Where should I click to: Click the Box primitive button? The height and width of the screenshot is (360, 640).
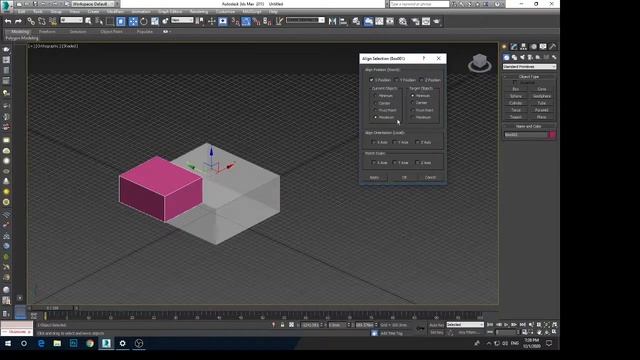point(516,89)
